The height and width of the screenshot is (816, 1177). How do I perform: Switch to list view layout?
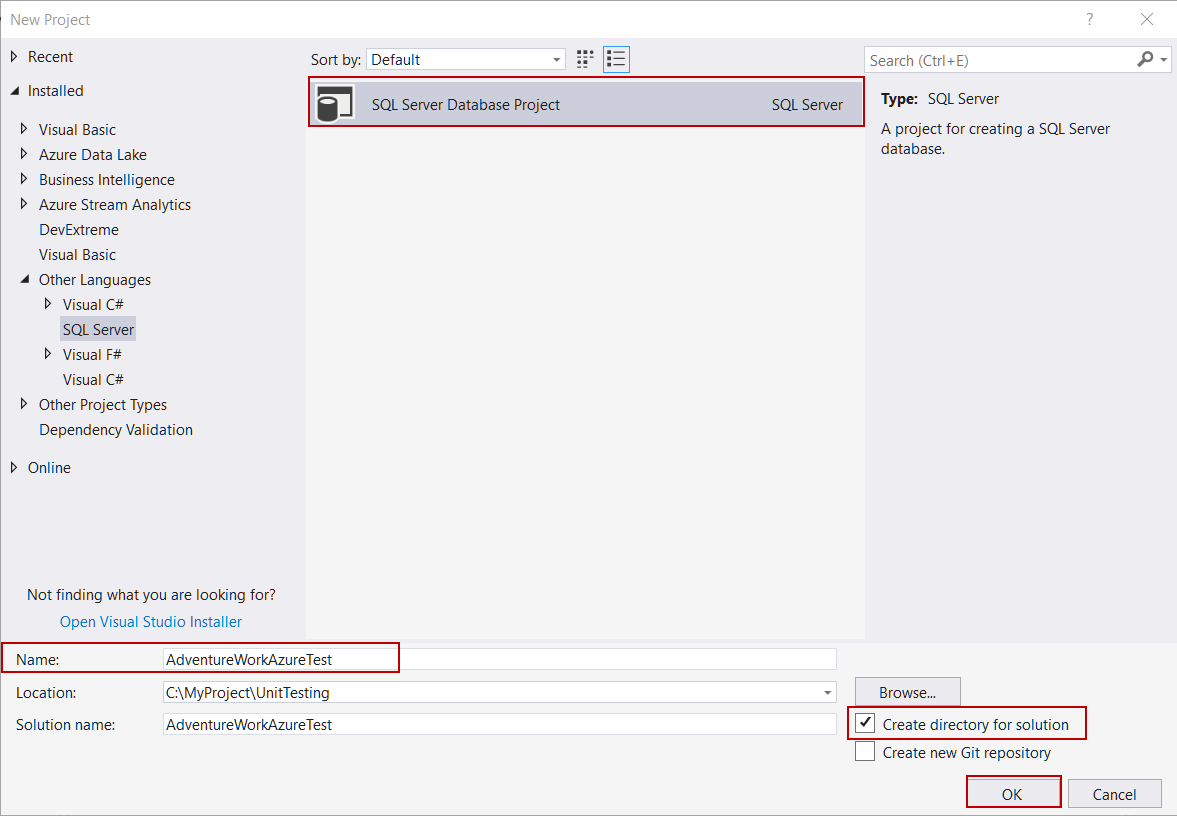[616, 58]
